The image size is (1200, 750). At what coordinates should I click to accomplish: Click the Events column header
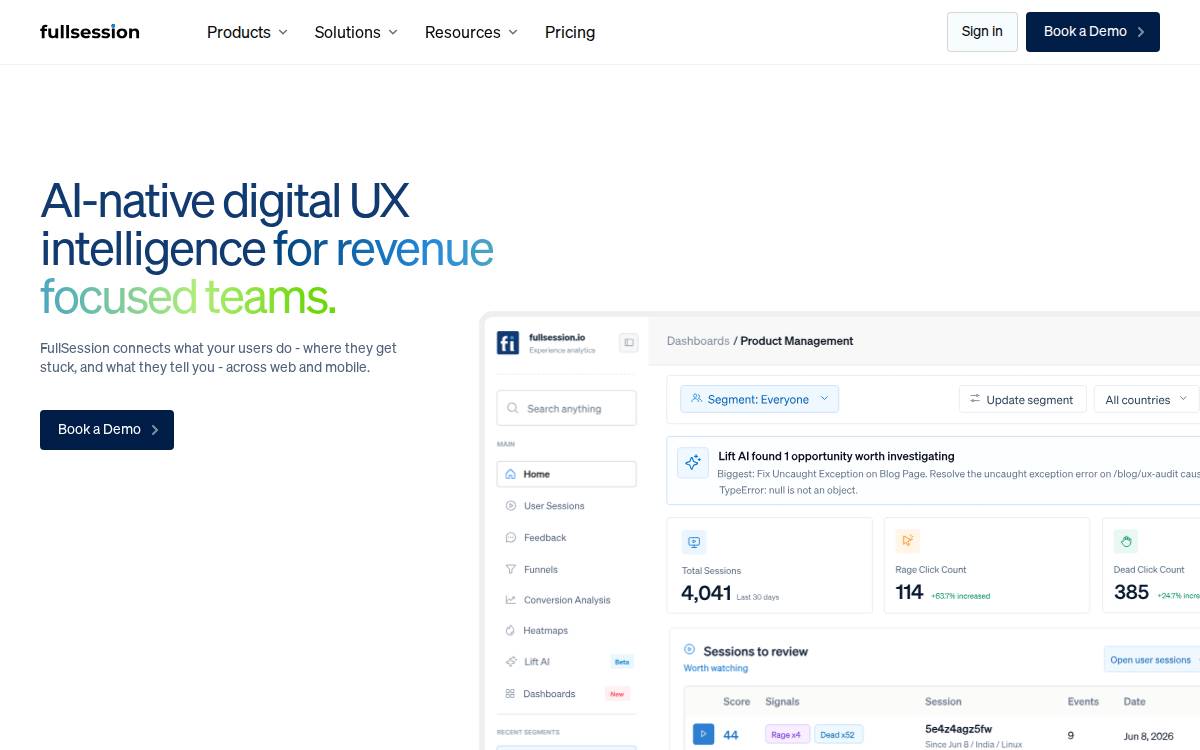(x=1083, y=702)
